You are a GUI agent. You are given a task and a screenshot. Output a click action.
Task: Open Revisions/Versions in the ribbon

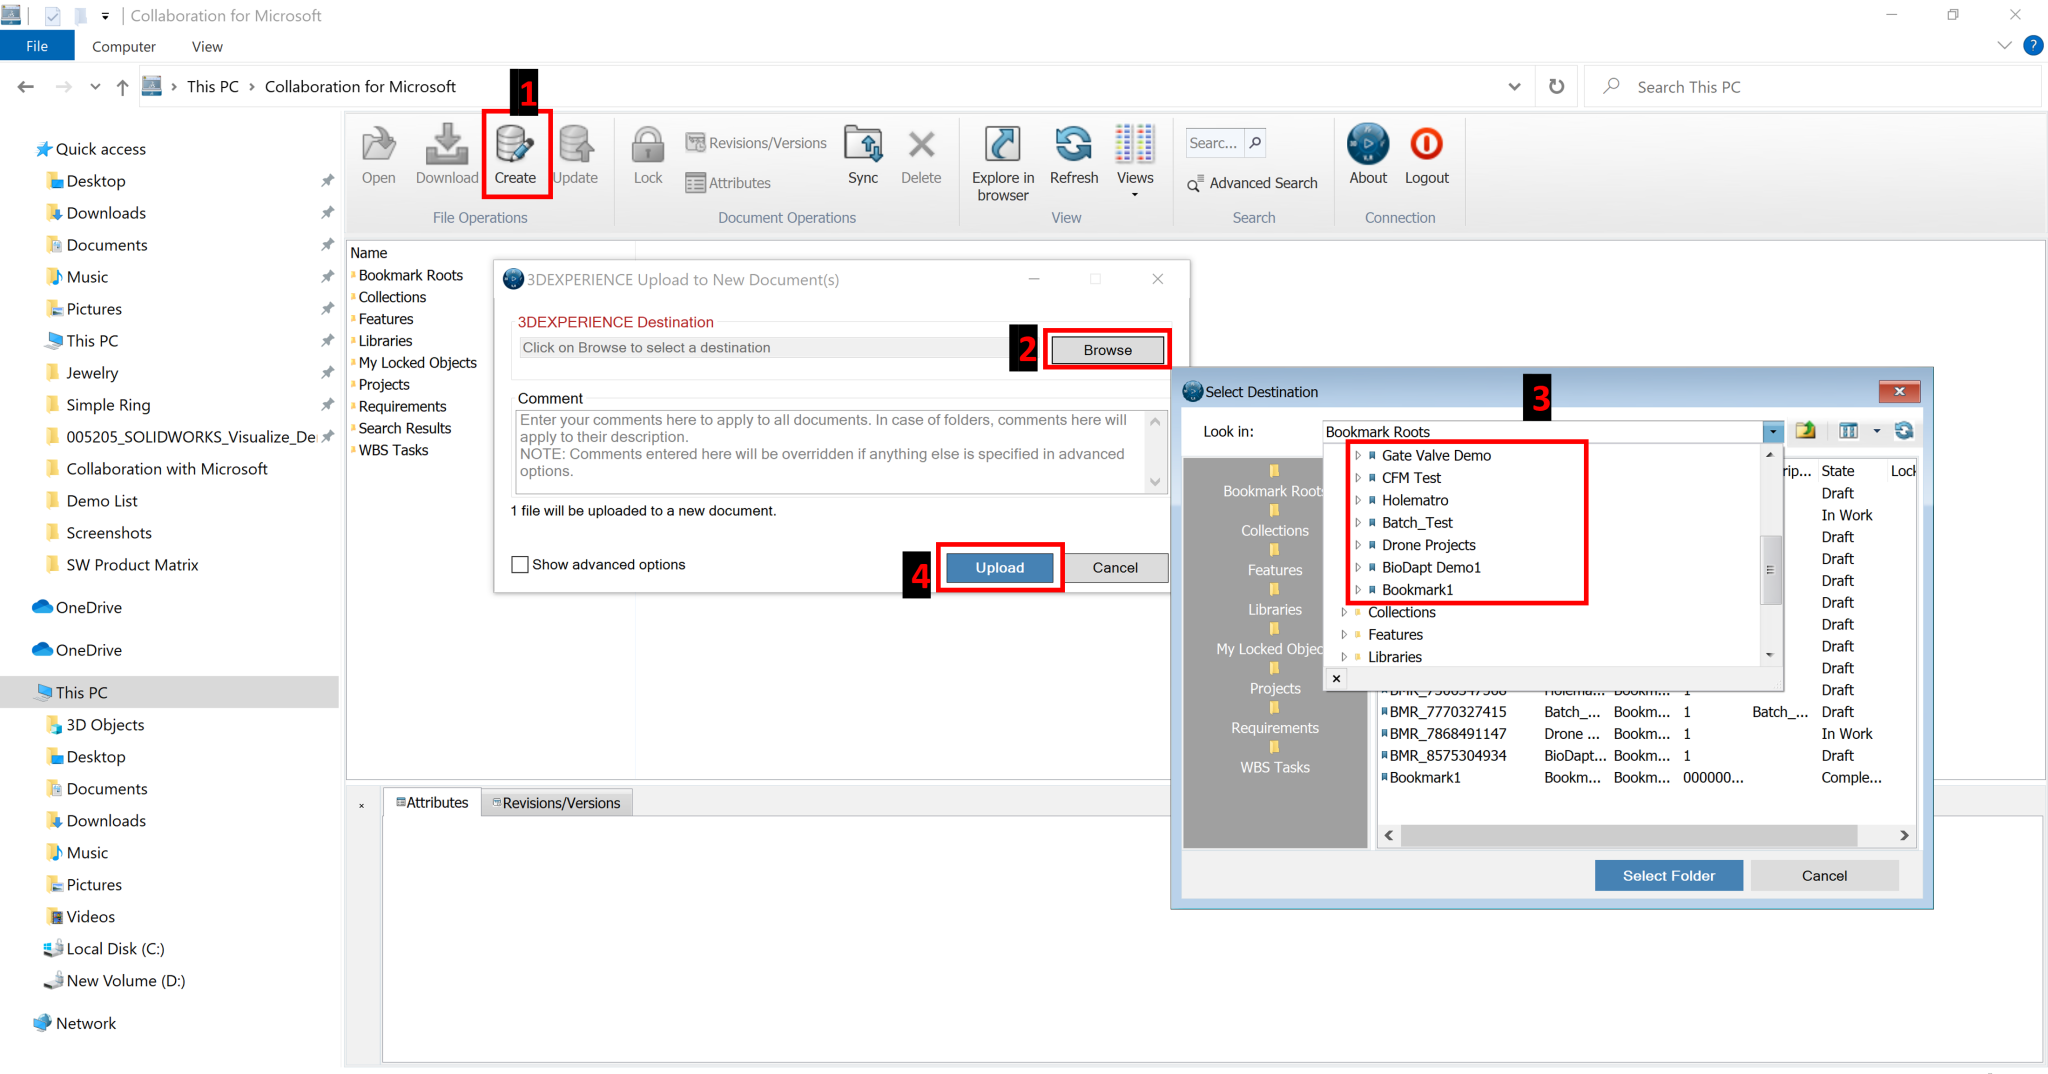pyautogui.click(x=756, y=143)
